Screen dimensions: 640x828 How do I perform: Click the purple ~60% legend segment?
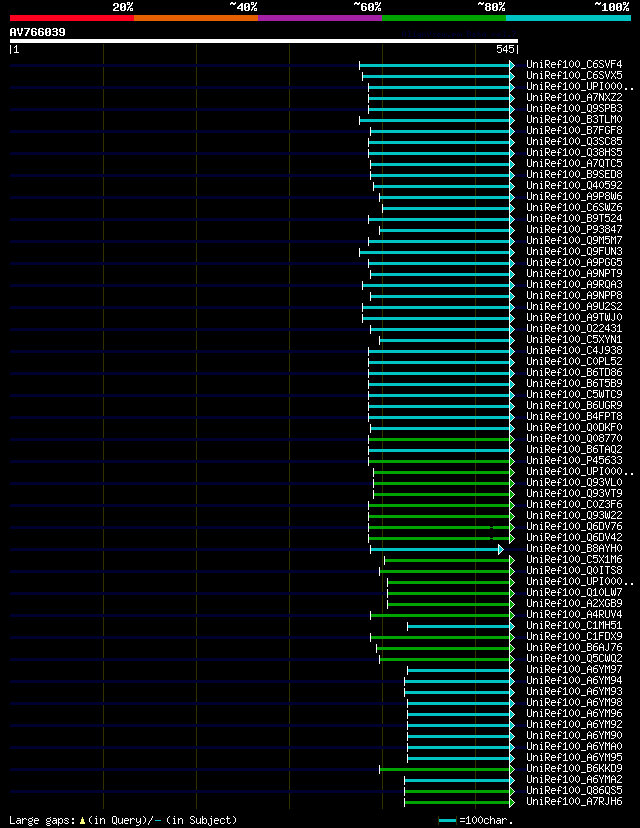point(320,17)
